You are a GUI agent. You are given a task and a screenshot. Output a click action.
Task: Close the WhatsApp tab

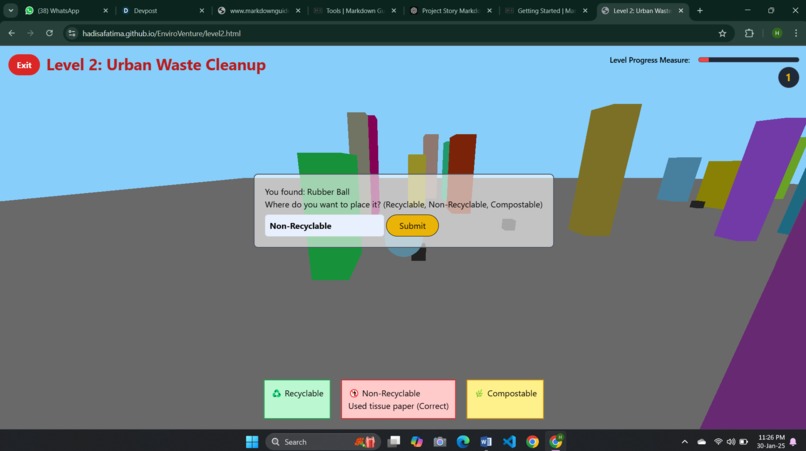click(105, 10)
